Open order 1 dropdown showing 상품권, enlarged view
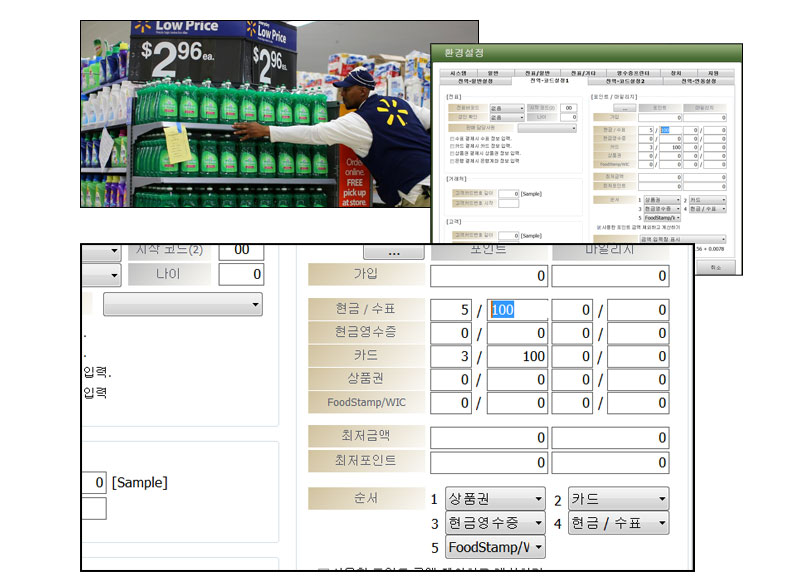The width and height of the screenshot is (800, 585). pyautogui.click(x=495, y=499)
